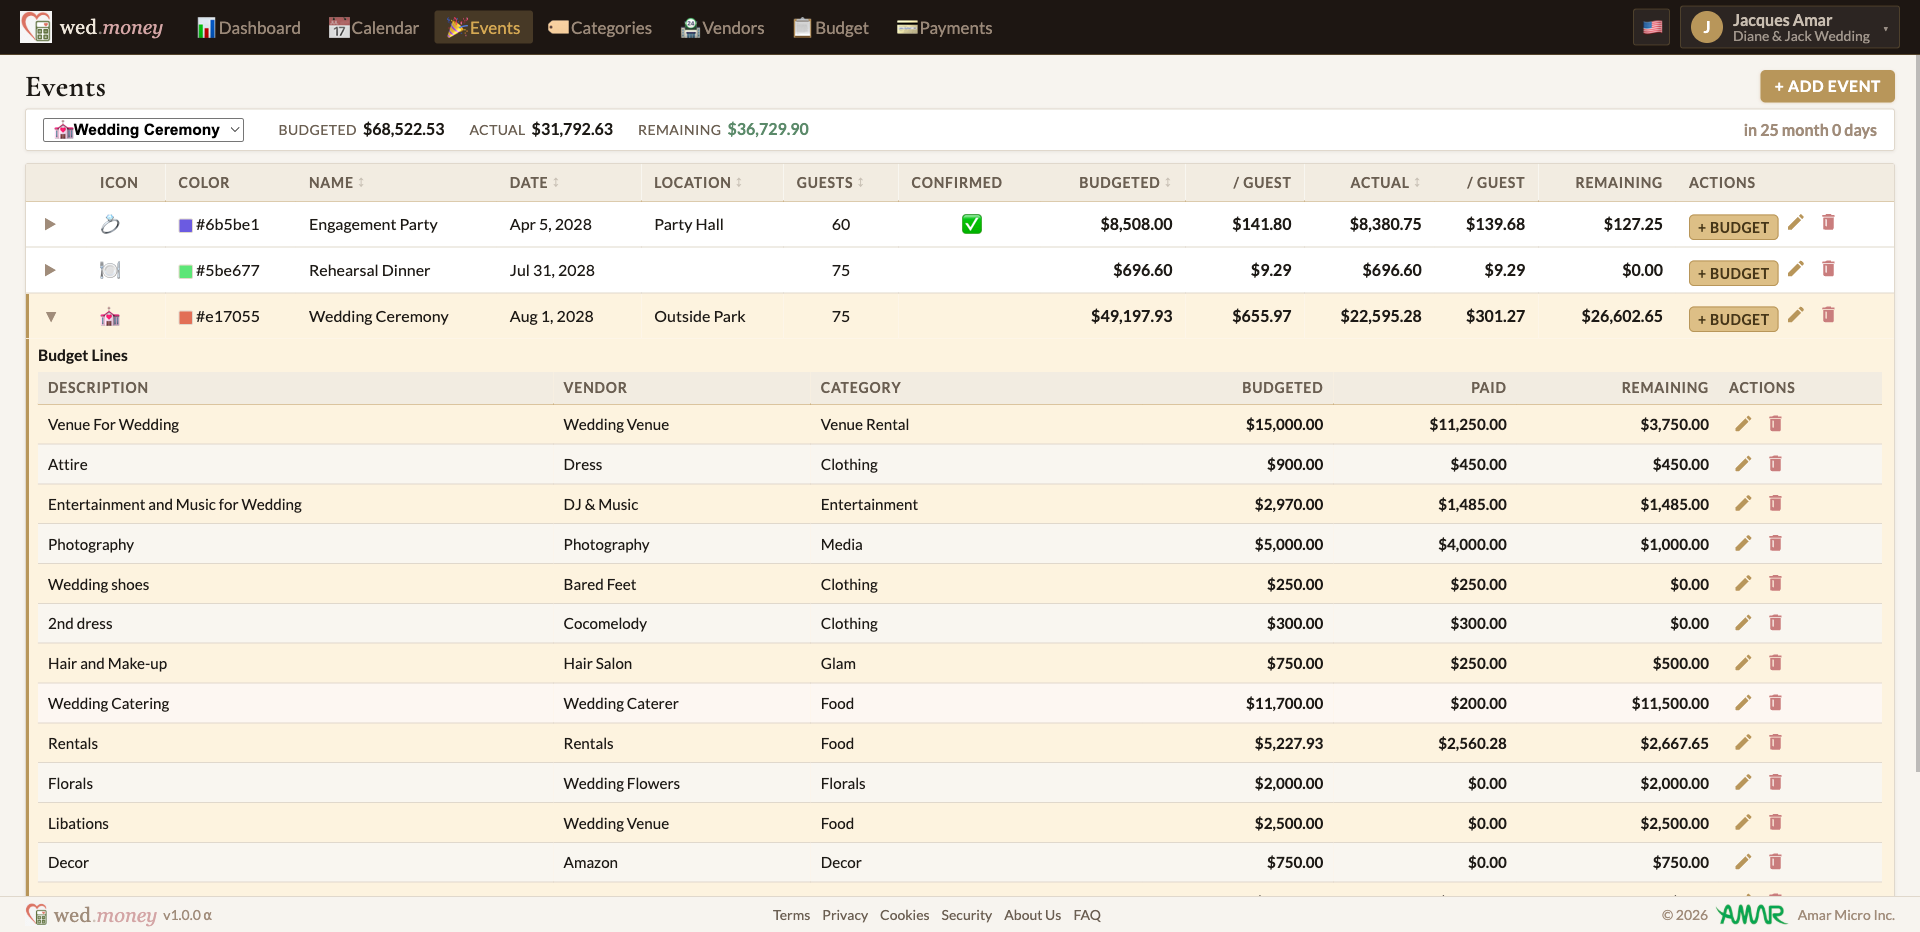Open Jacques Amar account menu
The image size is (1920, 932).
coord(1789,27)
